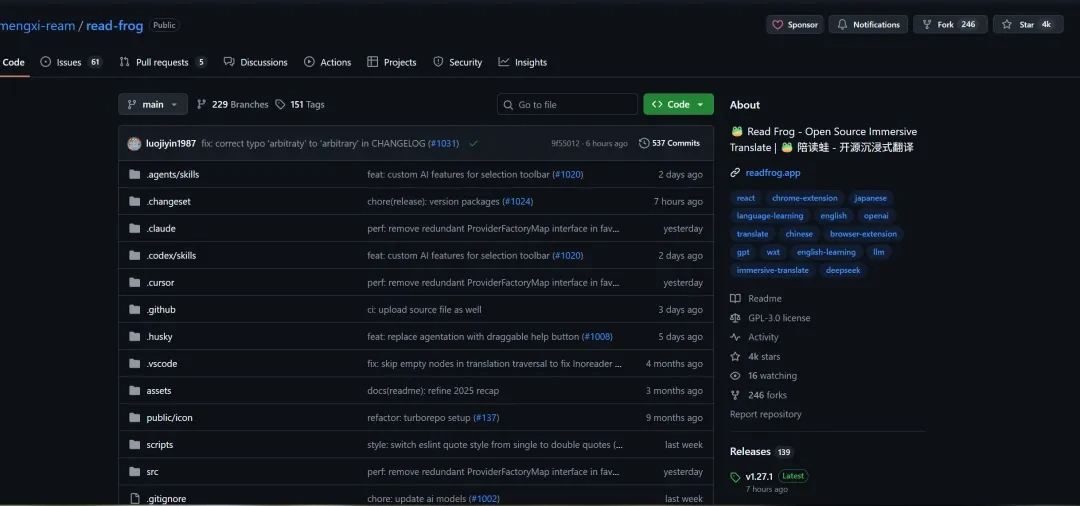View the Insights tab
The image size is (1080, 506).
coord(523,62)
